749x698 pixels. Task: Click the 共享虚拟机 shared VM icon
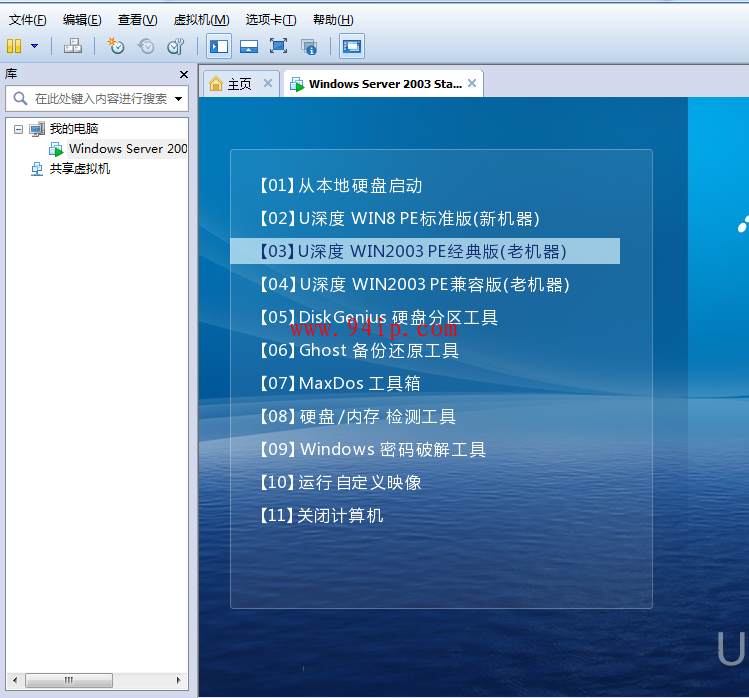coord(37,169)
